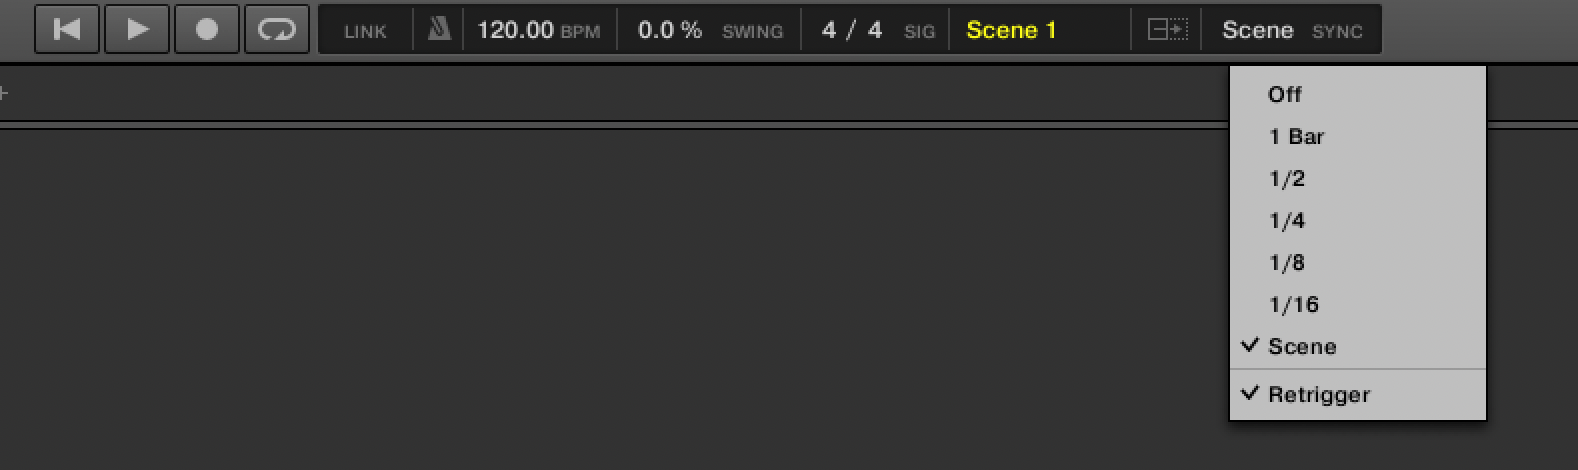Adjust the 0.0 % swing value
The height and width of the screenshot is (470, 1578).
coord(670,30)
